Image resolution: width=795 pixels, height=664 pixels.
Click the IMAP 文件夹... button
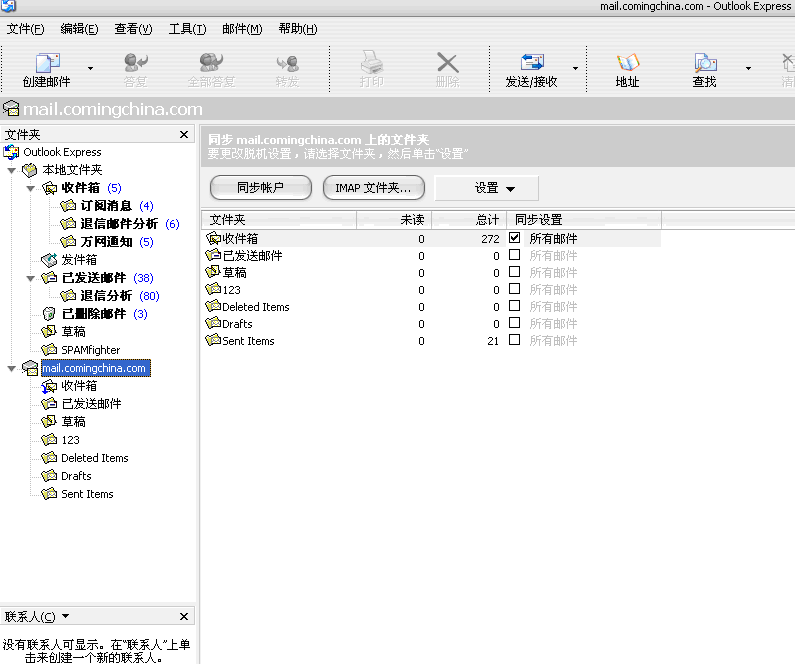(x=374, y=188)
